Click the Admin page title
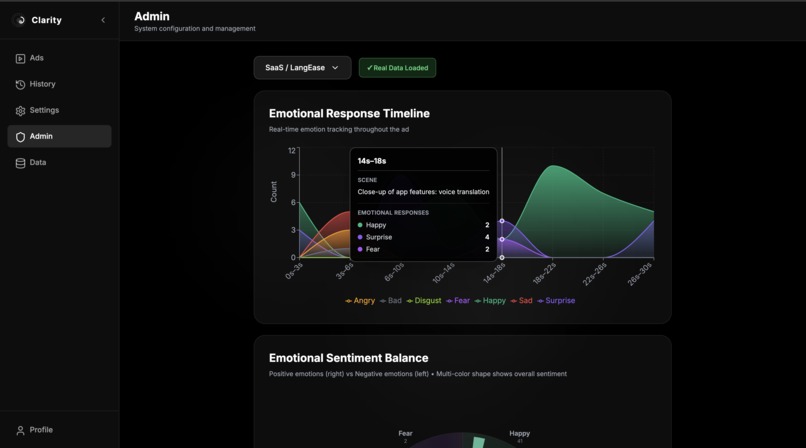The image size is (806, 448). click(152, 16)
